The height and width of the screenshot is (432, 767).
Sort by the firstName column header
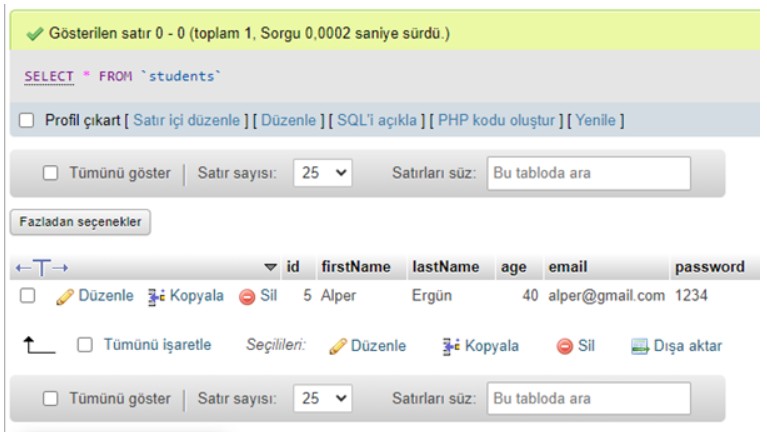[x=355, y=267]
